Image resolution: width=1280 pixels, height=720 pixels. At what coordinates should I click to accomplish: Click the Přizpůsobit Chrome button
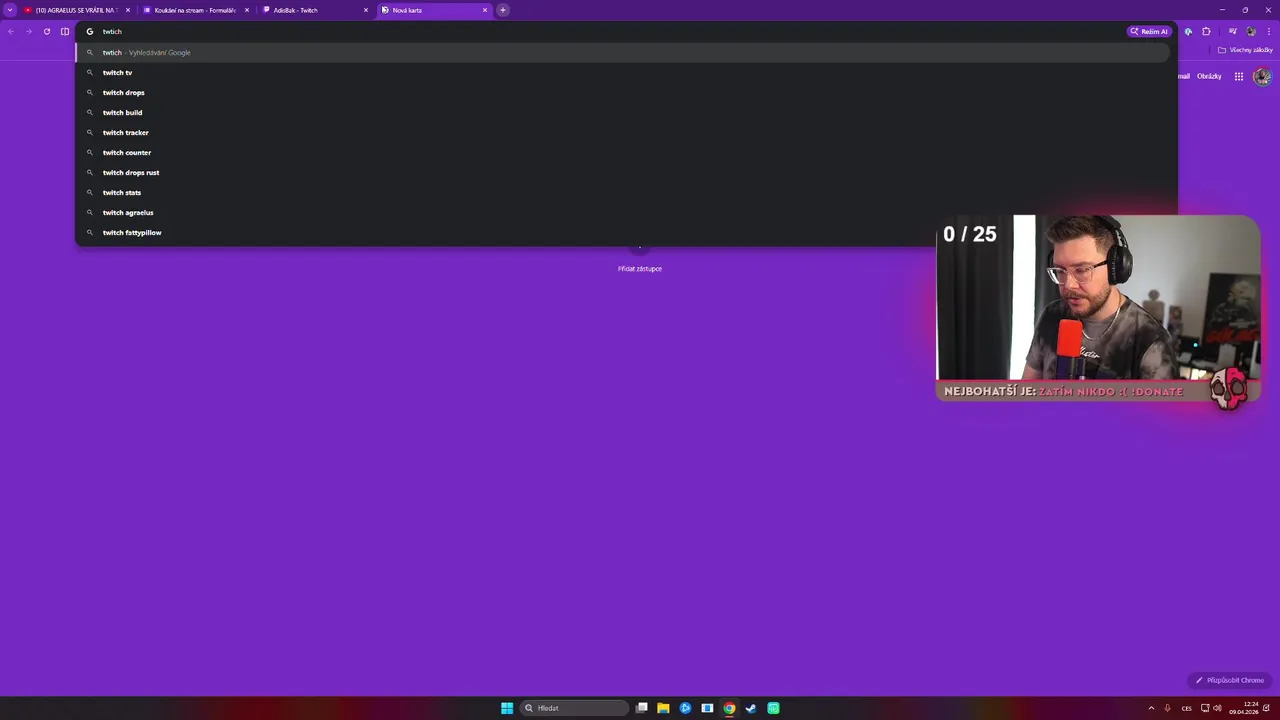click(1229, 680)
